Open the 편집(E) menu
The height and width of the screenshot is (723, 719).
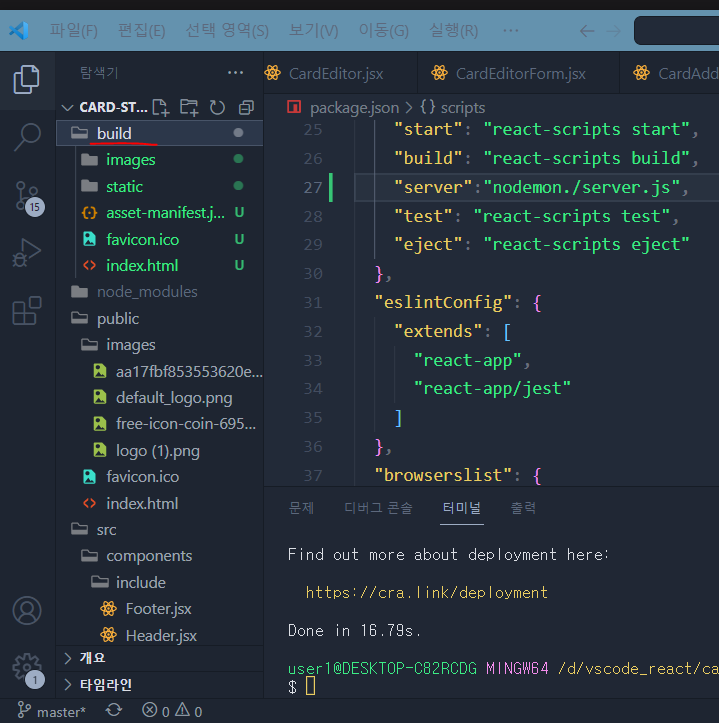pyautogui.click(x=142, y=31)
